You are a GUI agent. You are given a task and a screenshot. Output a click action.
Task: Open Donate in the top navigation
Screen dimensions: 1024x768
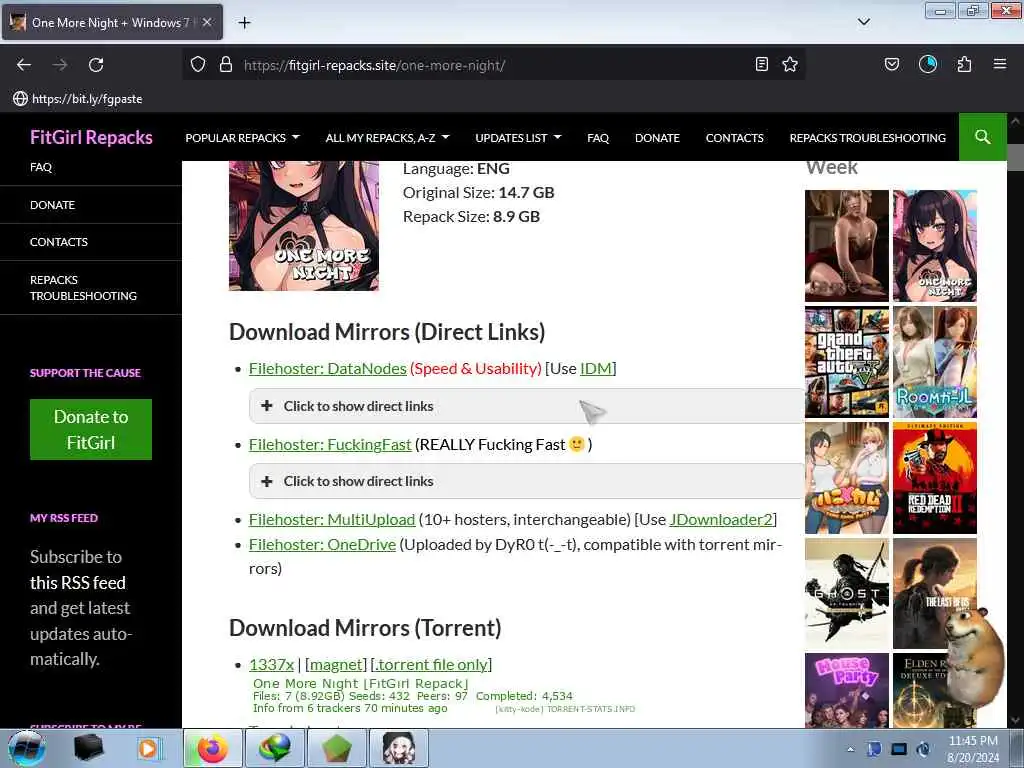657,138
